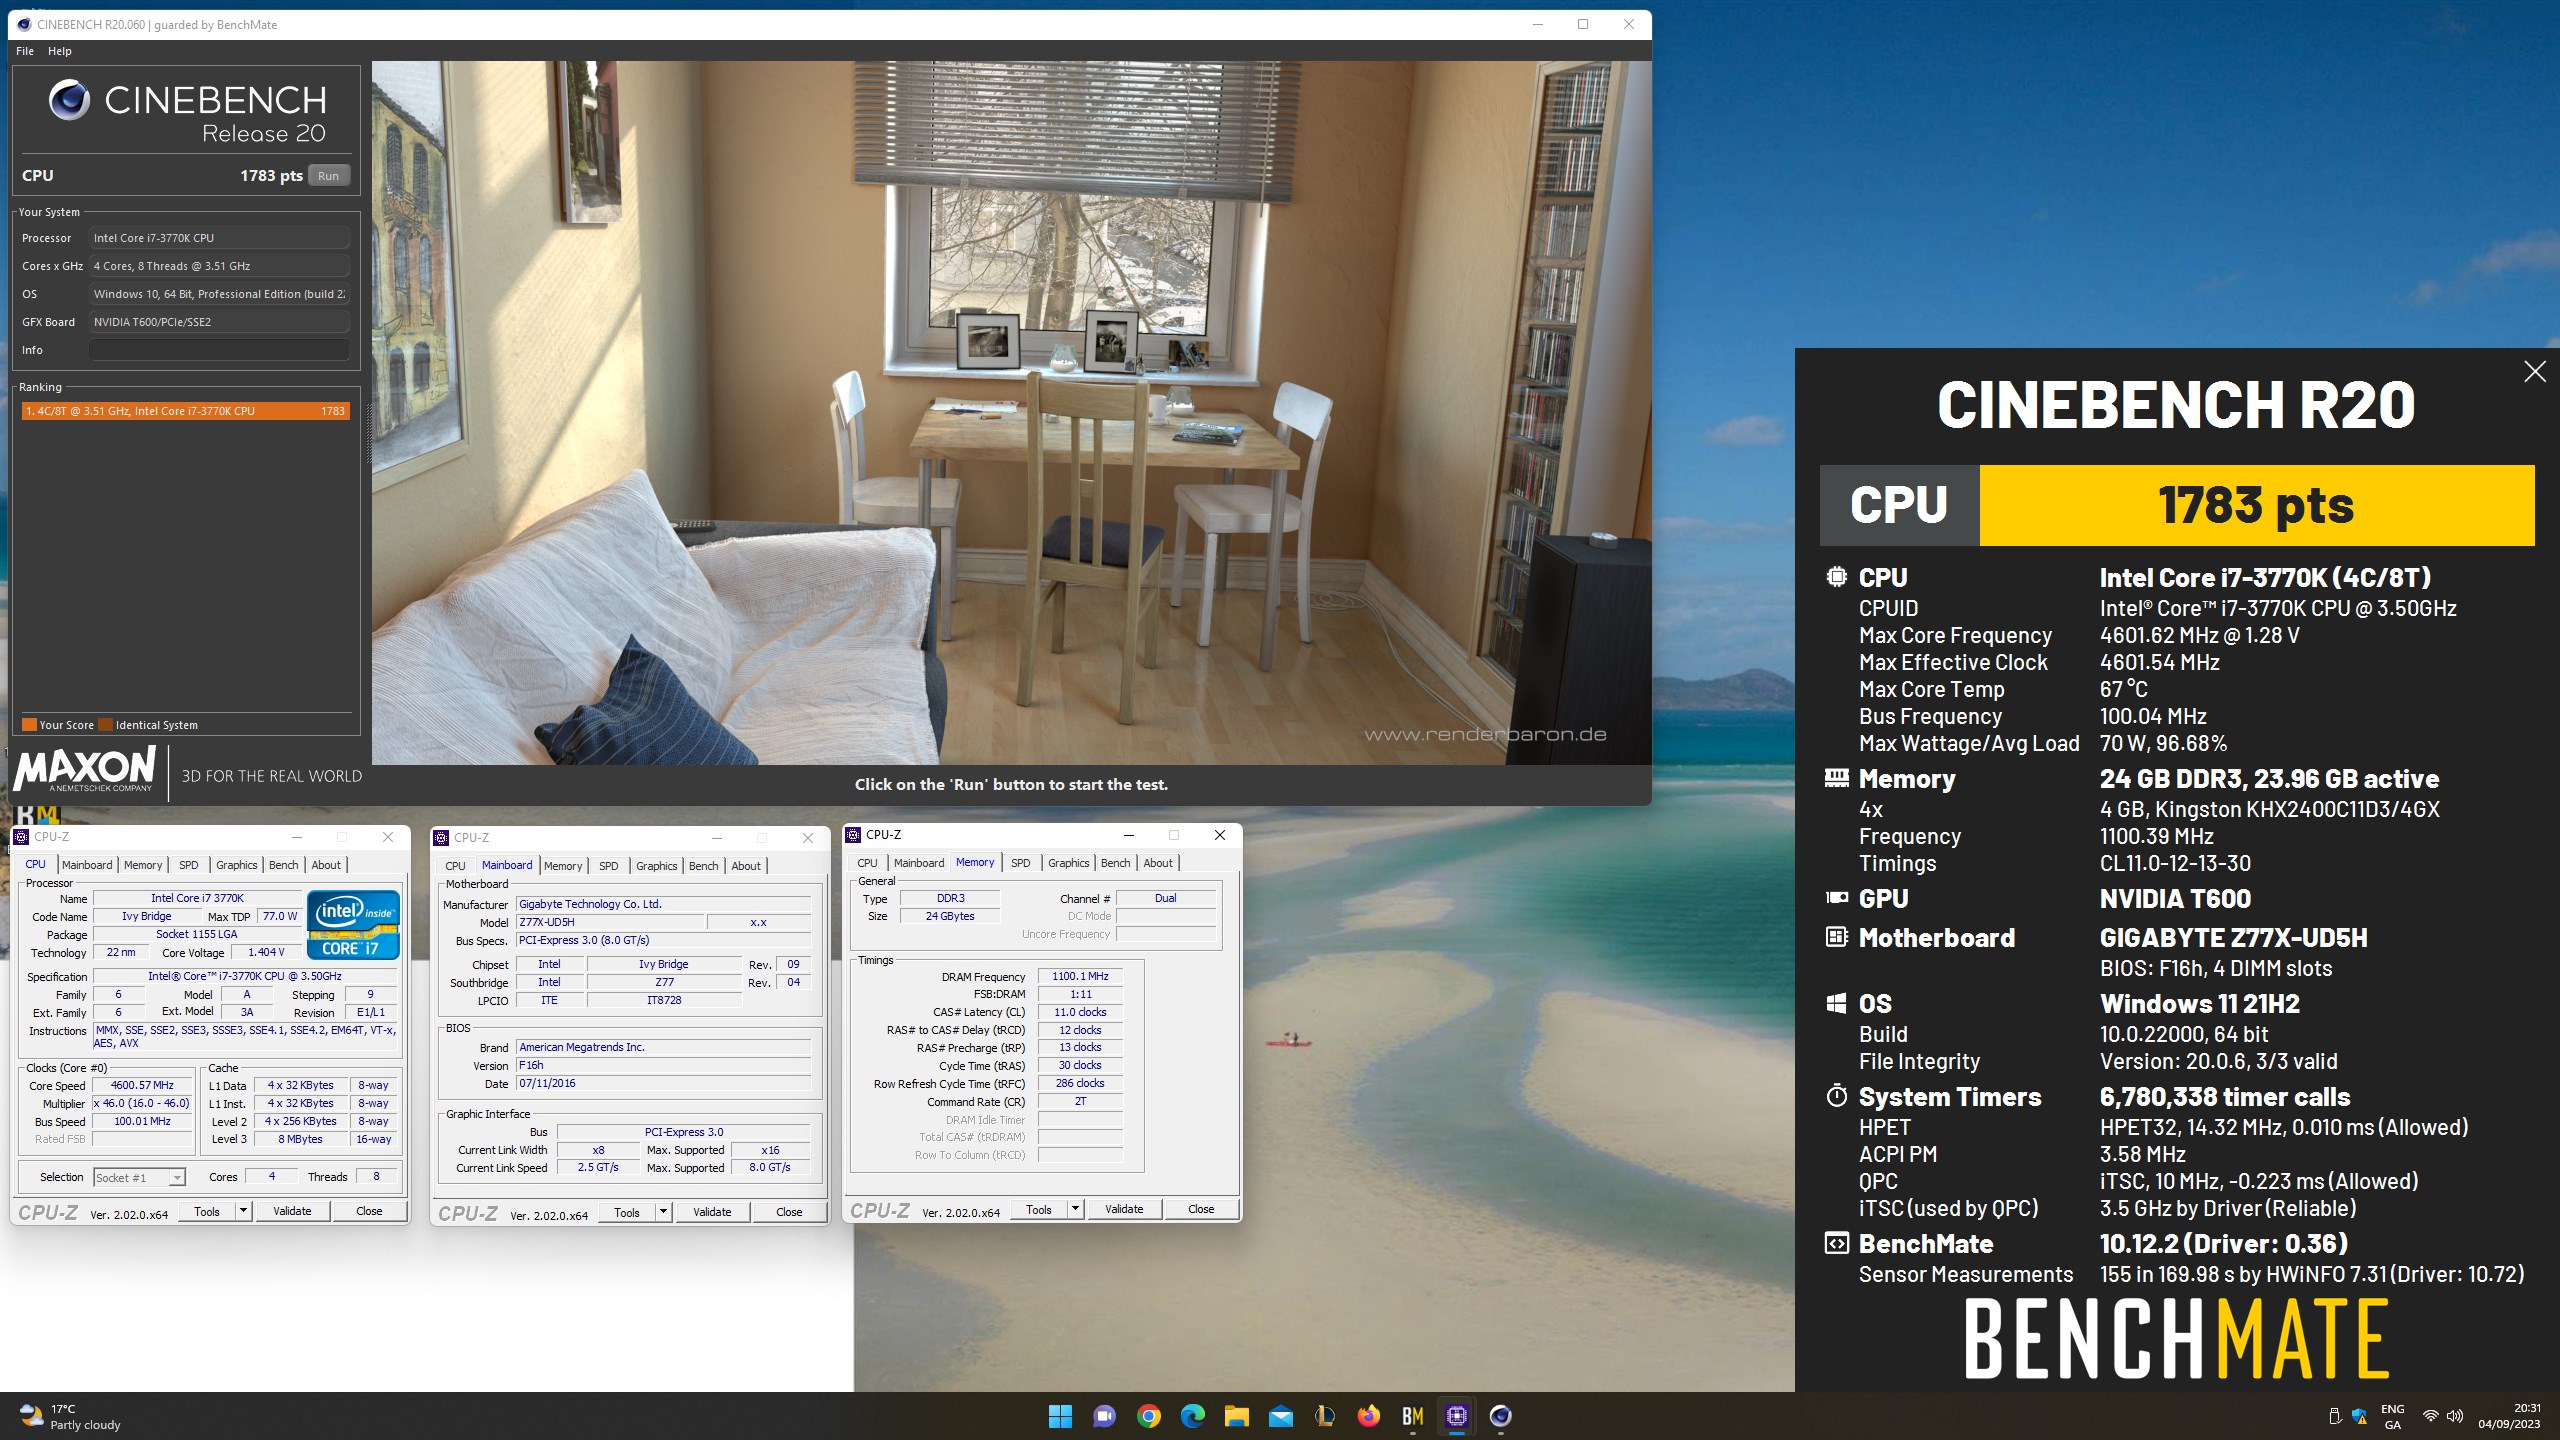Viewport: 2560px width, 1440px height.
Task: Open the Cinebench Help menu
Action: click(60, 51)
